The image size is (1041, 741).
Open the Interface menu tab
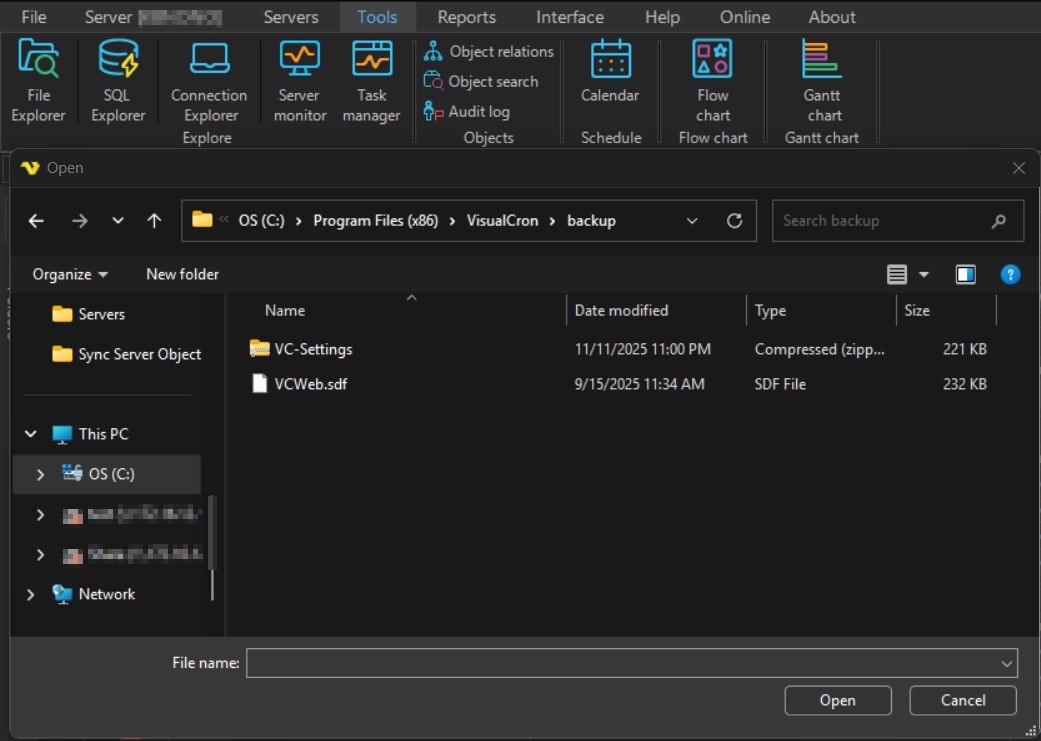pyautogui.click(x=570, y=17)
